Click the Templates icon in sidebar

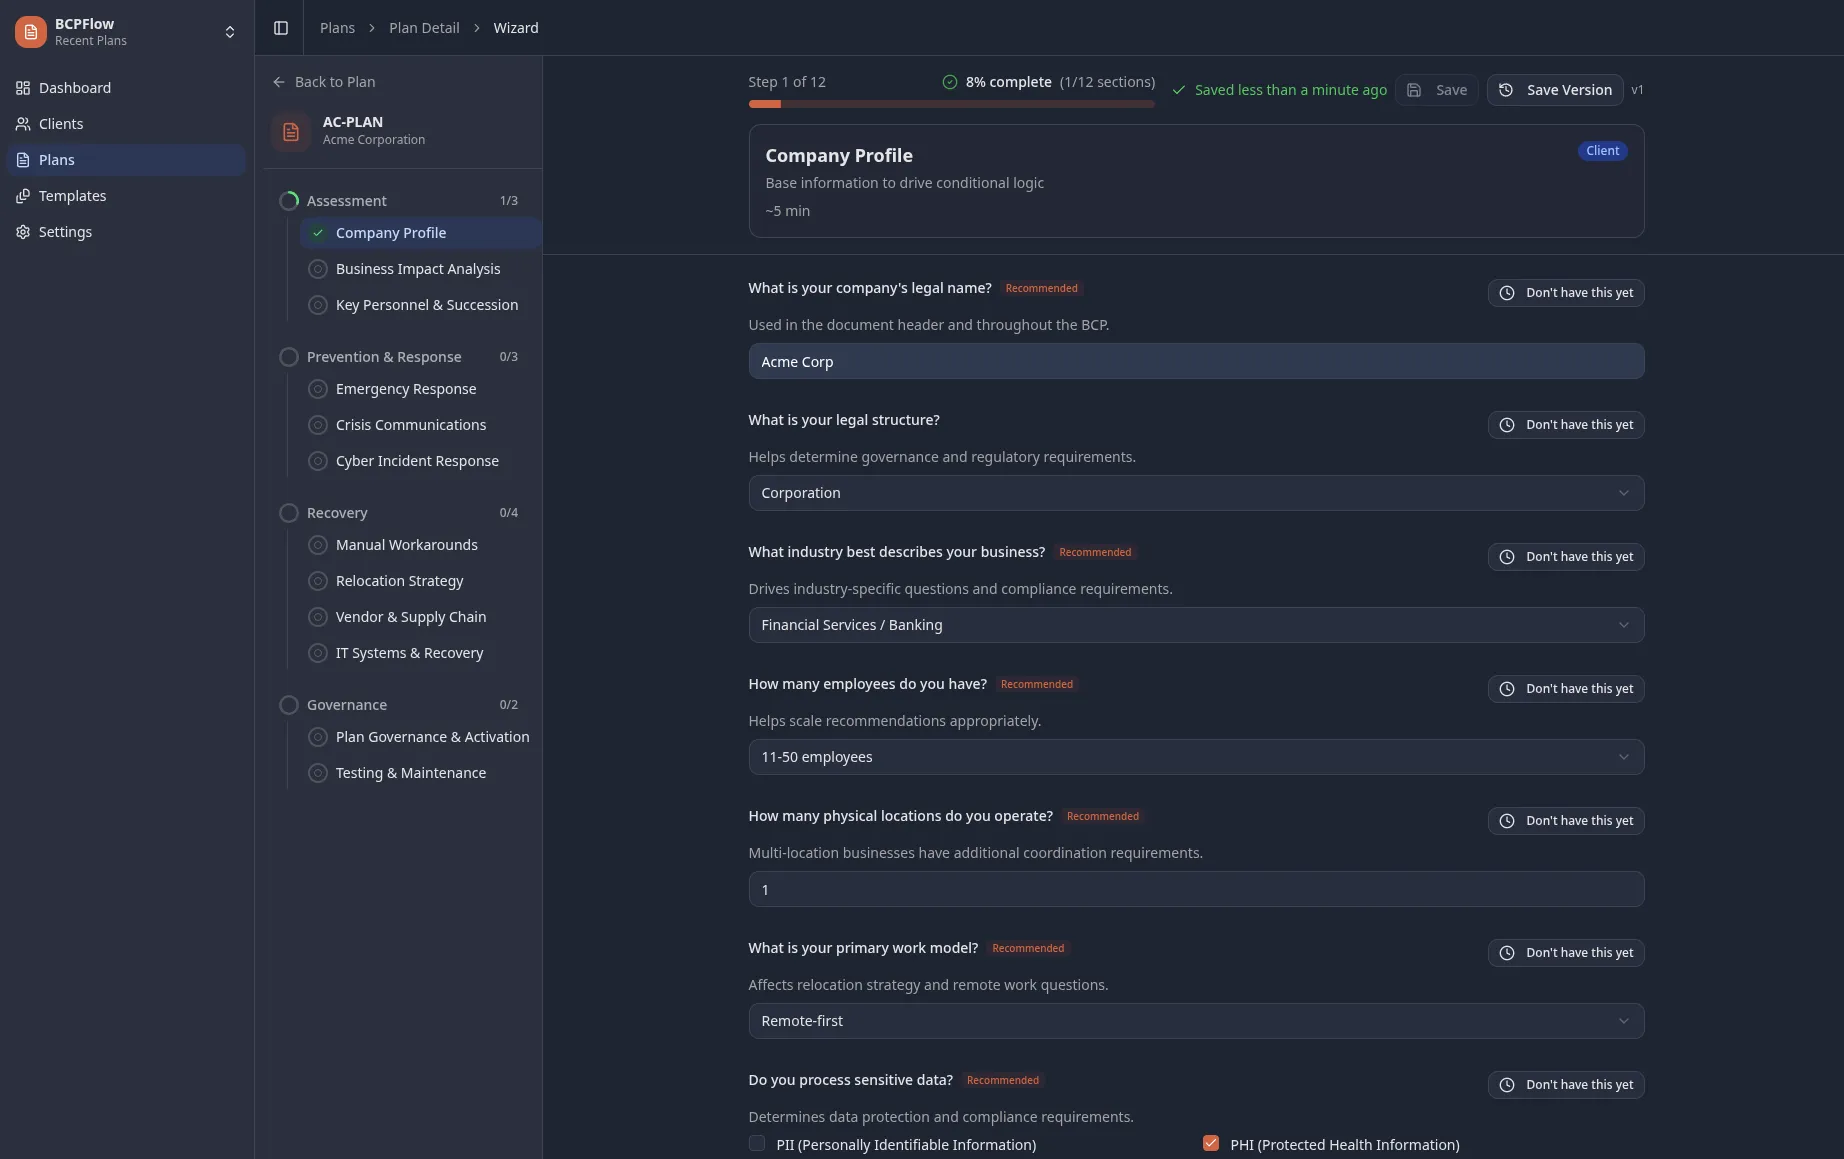23,196
